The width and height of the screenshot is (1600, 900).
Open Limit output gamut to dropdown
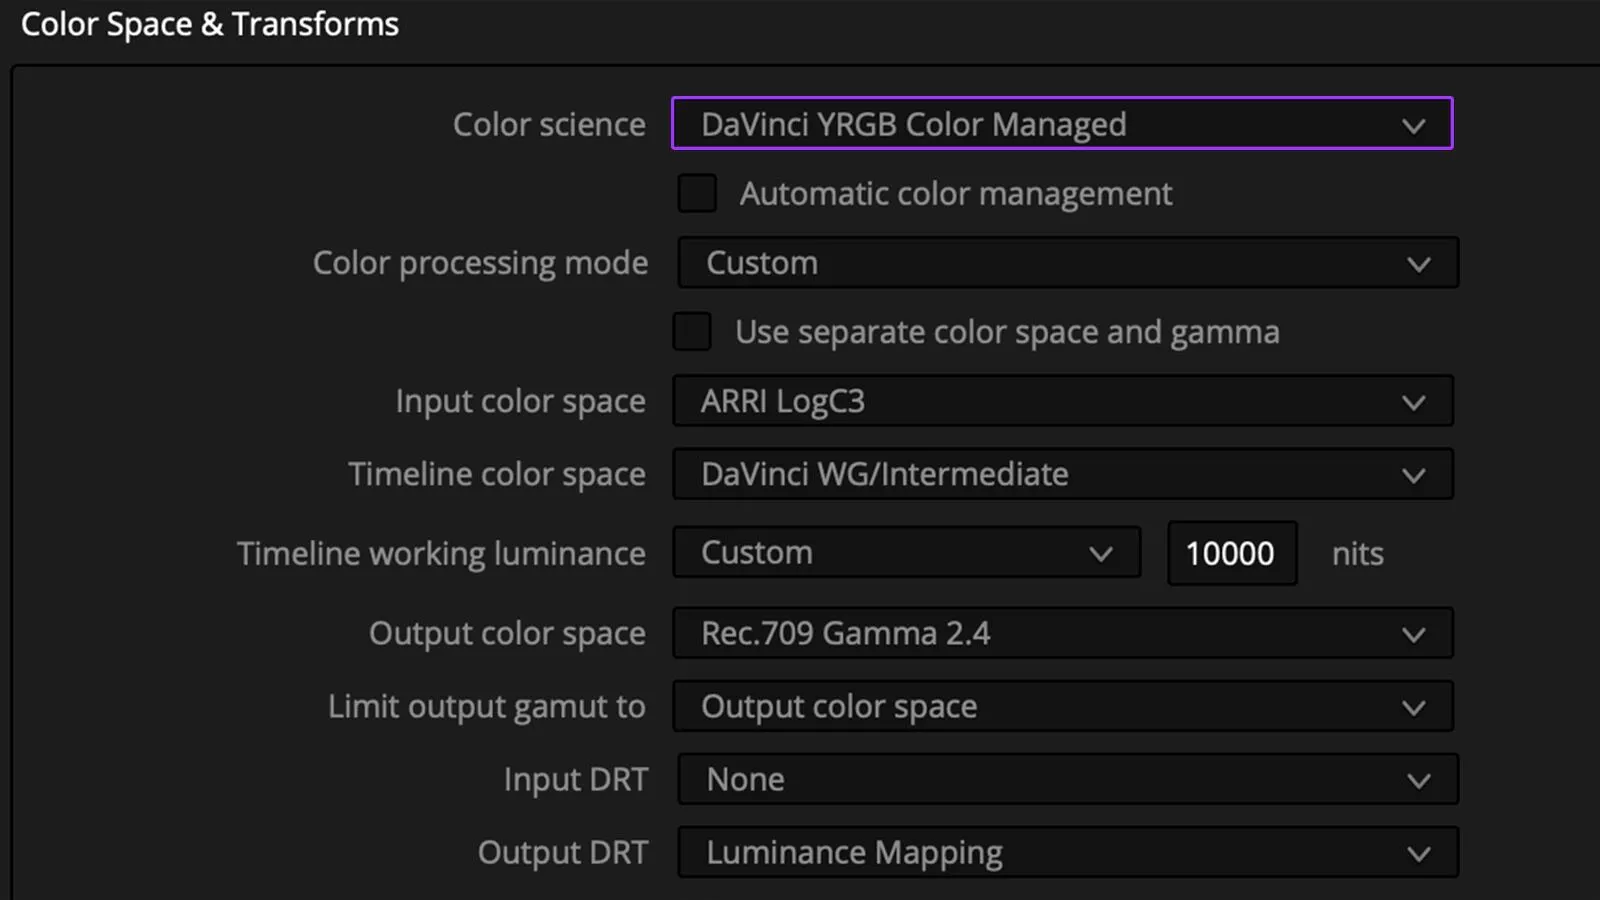[1062, 707]
